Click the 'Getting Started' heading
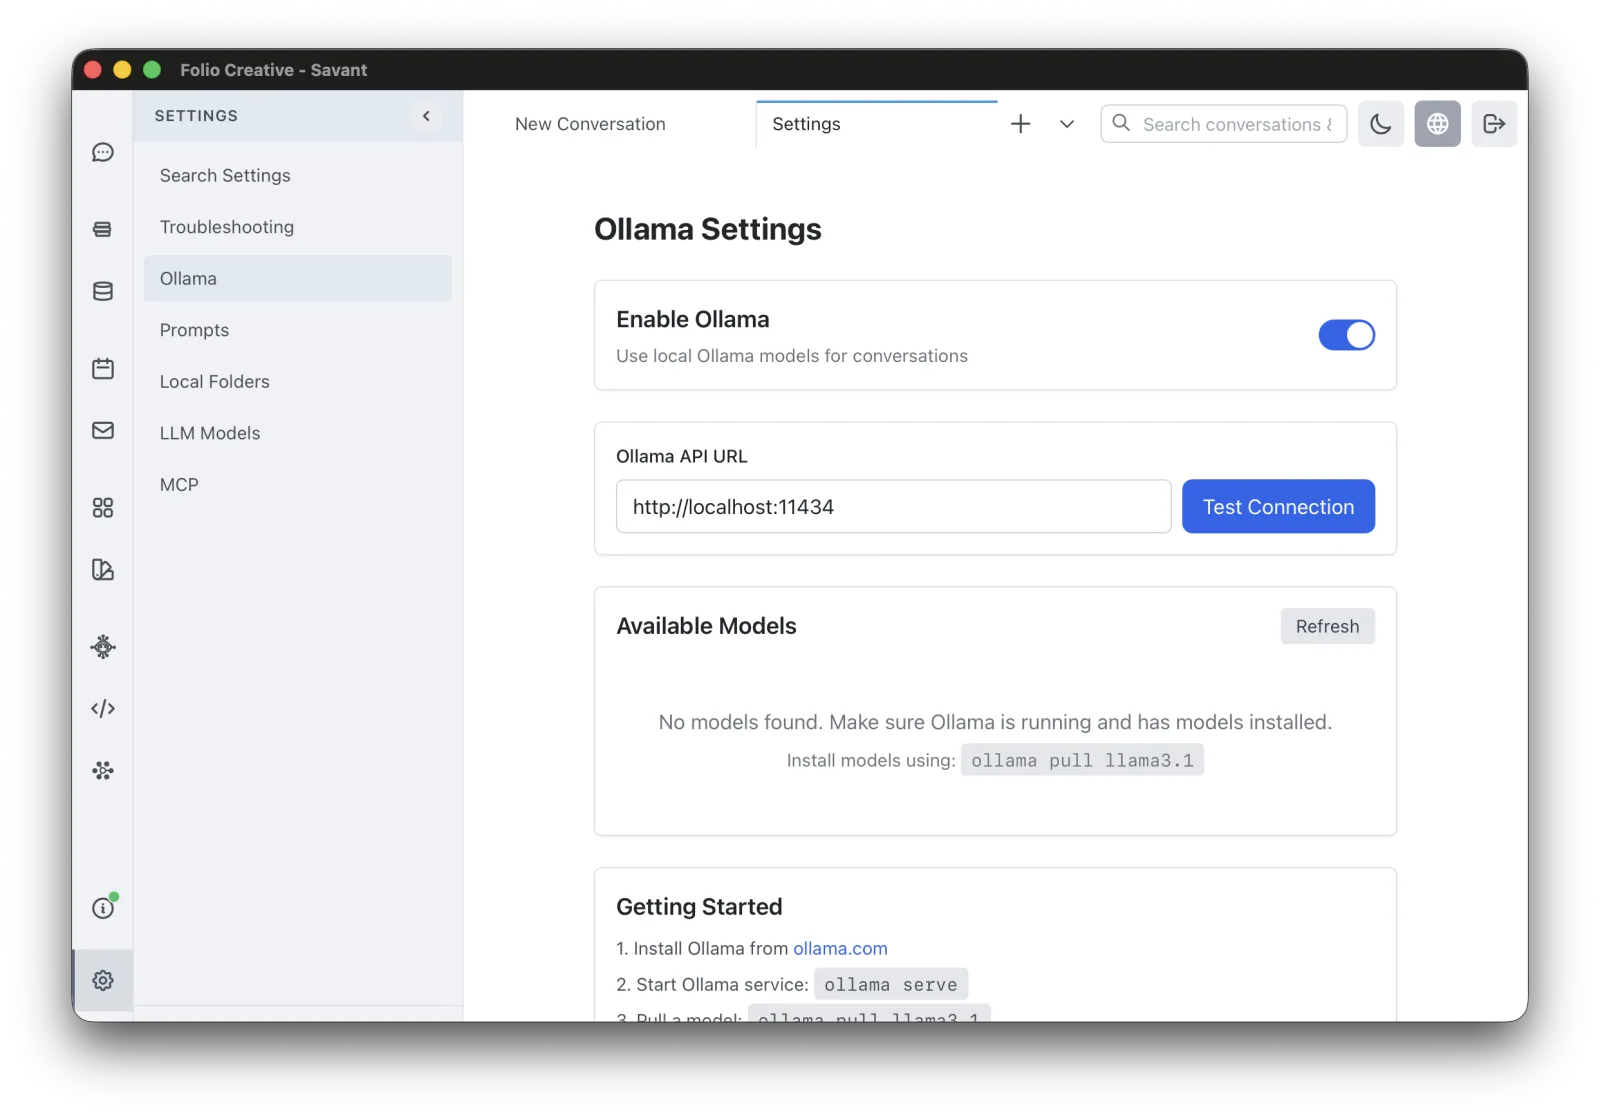Viewport: 1600px width, 1117px height. [x=699, y=907]
